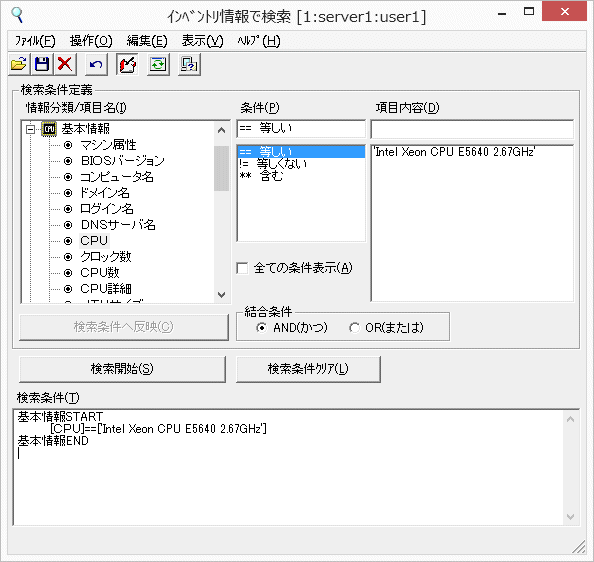The image size is (594, 562).
Task: Click the 検索開始(S) button
Action: (x=122, y=369)
